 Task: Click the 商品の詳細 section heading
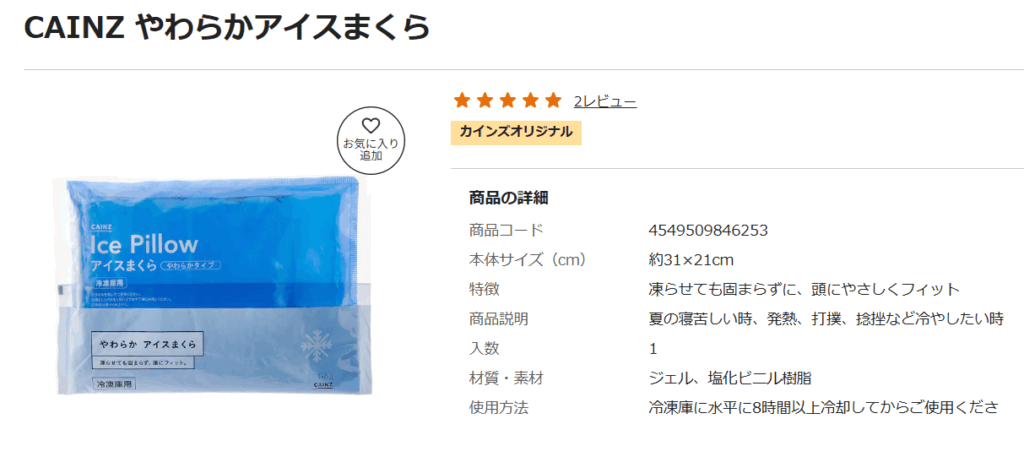[x=508, y=198]
